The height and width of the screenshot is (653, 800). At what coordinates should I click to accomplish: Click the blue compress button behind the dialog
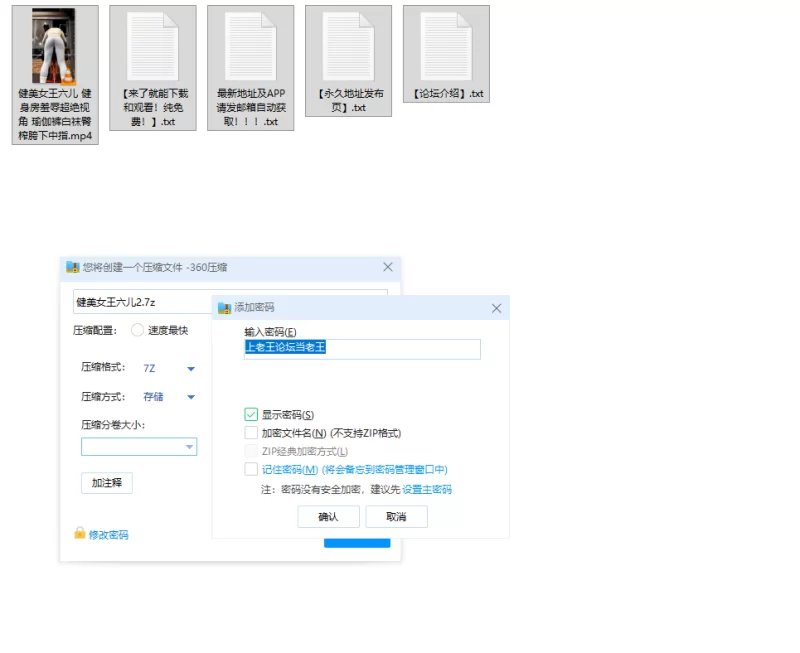pyautogui.click(x=357, y=543)
